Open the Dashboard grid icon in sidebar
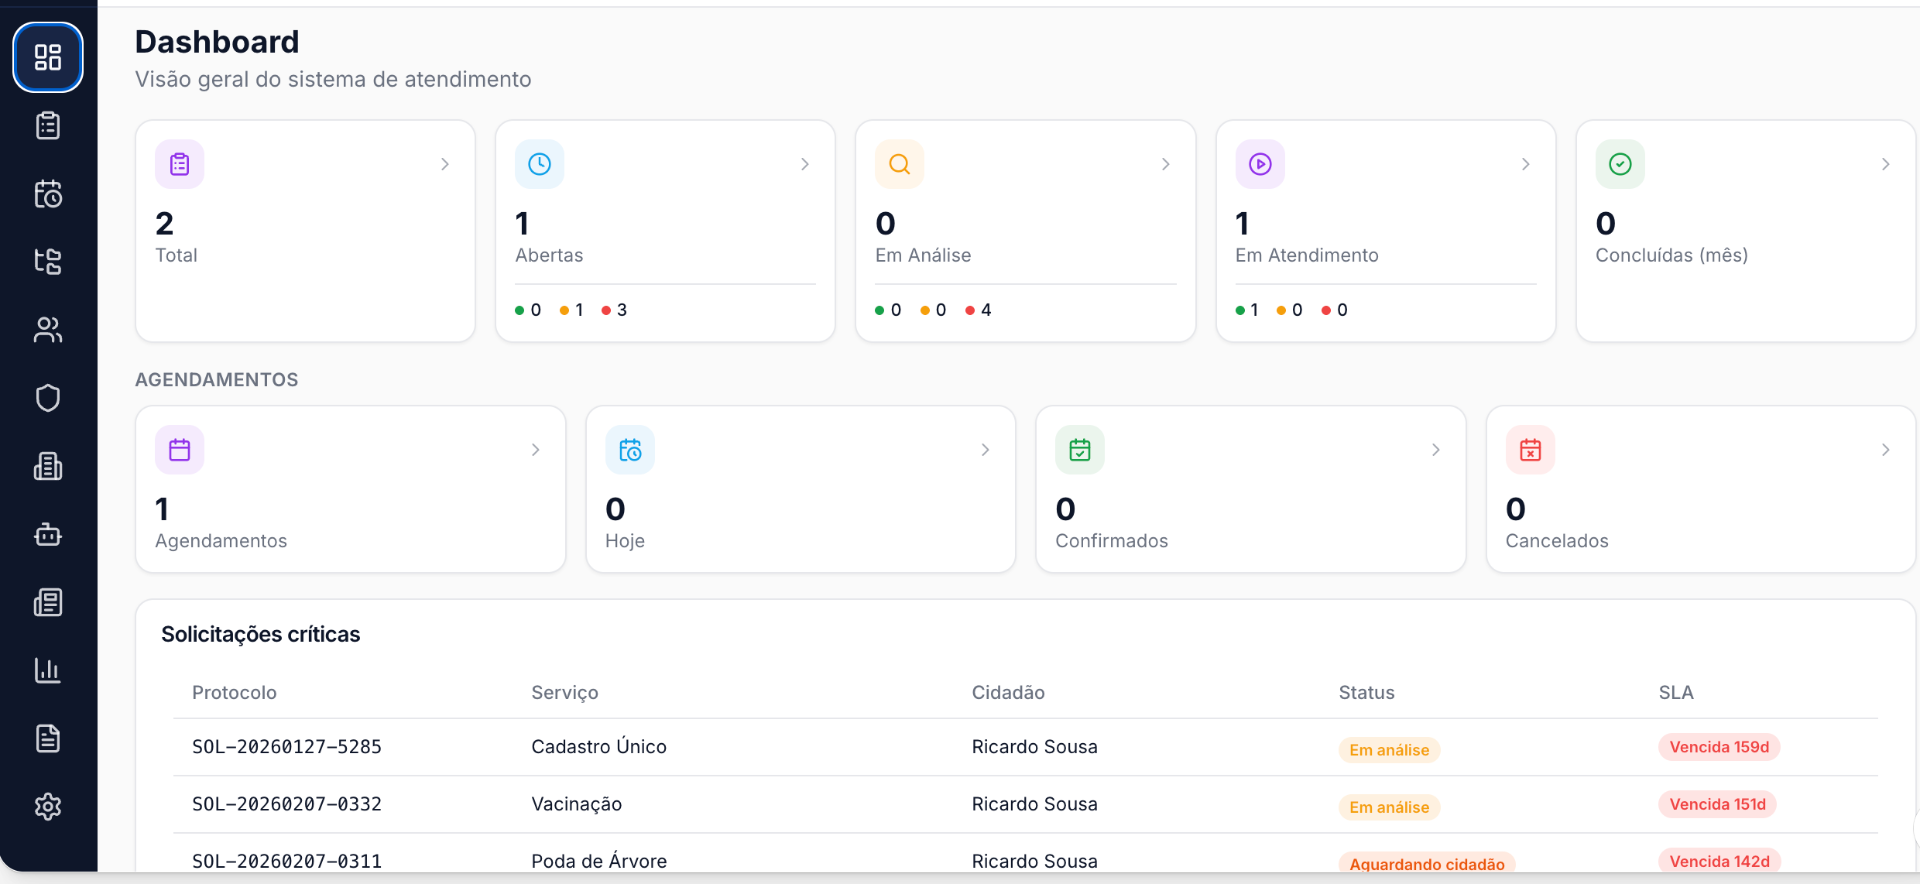The image size is (1920, 884). click(x=48, y=57)
